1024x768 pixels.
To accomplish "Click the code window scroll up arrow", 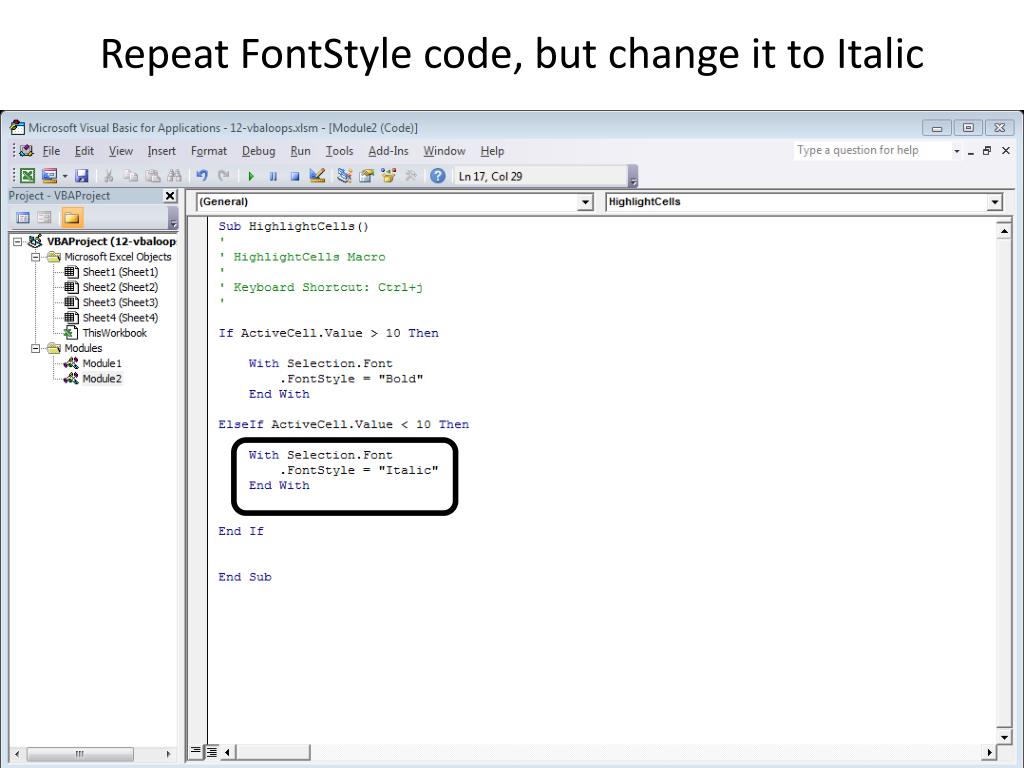I will tap(1004, 231).
